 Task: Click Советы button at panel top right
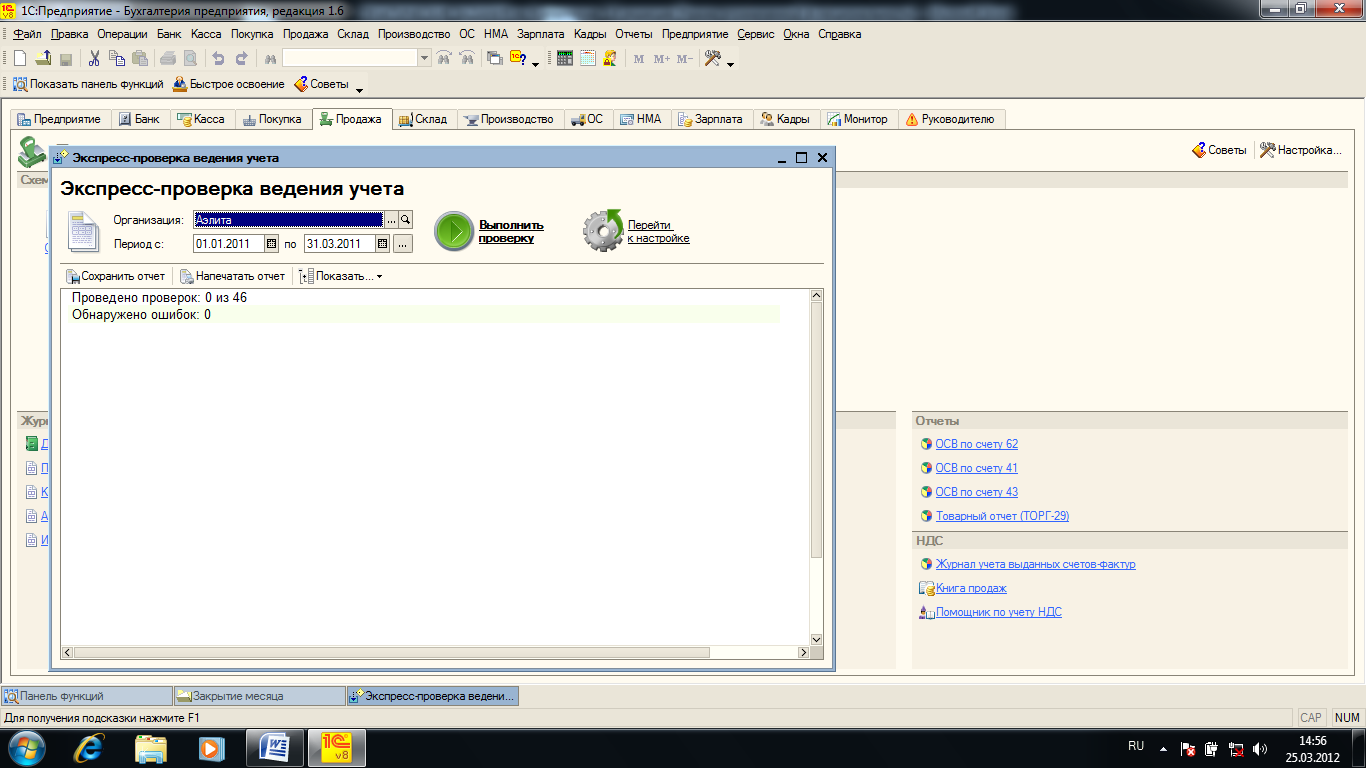click(x=1219, y=150)
